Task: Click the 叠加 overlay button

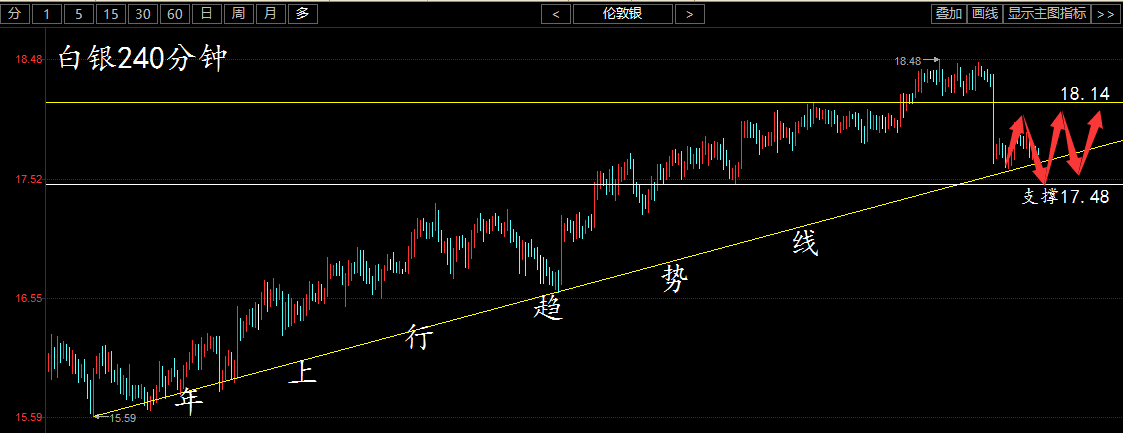Action: (948, 13)
